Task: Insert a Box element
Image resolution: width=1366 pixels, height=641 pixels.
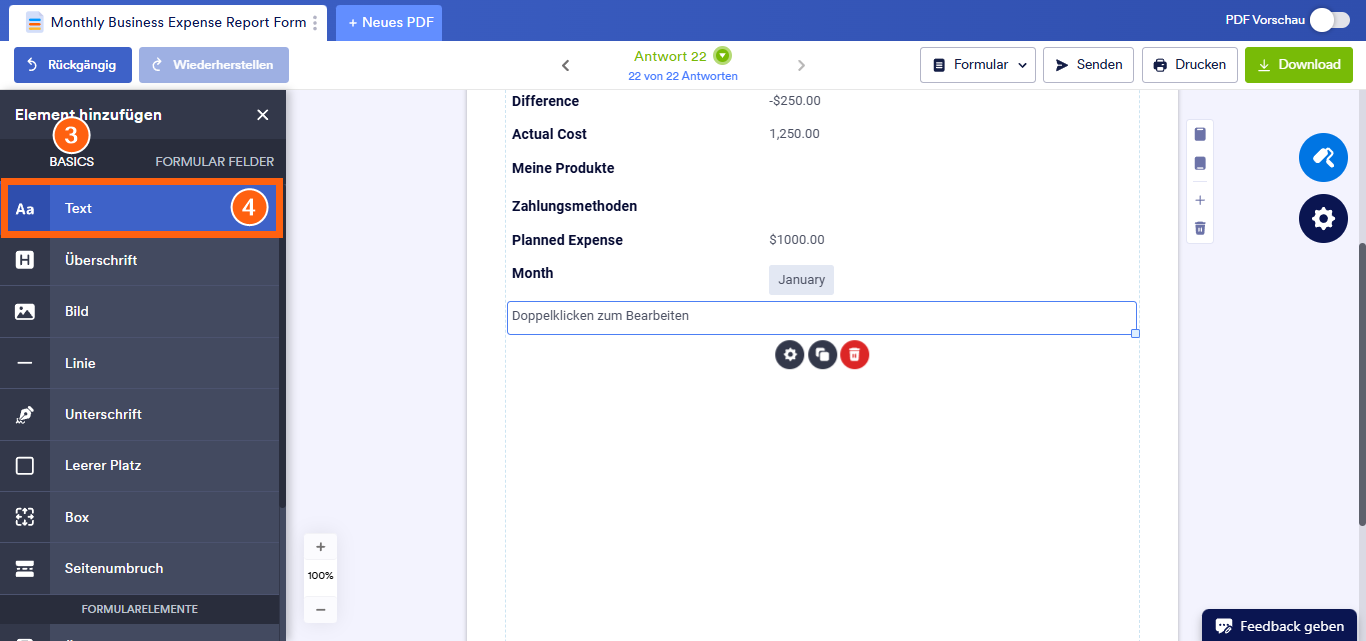Action: [140, 517]
